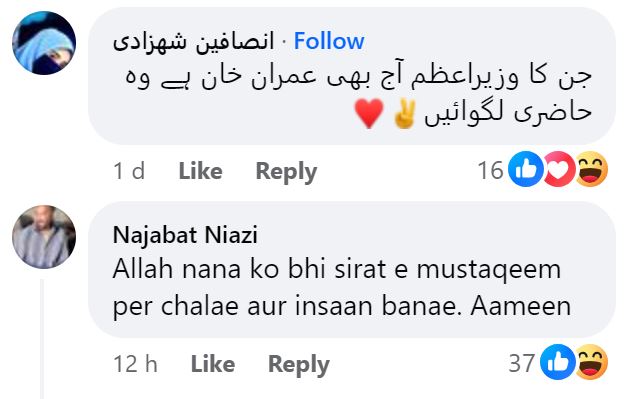Viewport: 625px width, 399px height.
Task: Like Najabat Niazi's comment
Action: click(213, 364)
